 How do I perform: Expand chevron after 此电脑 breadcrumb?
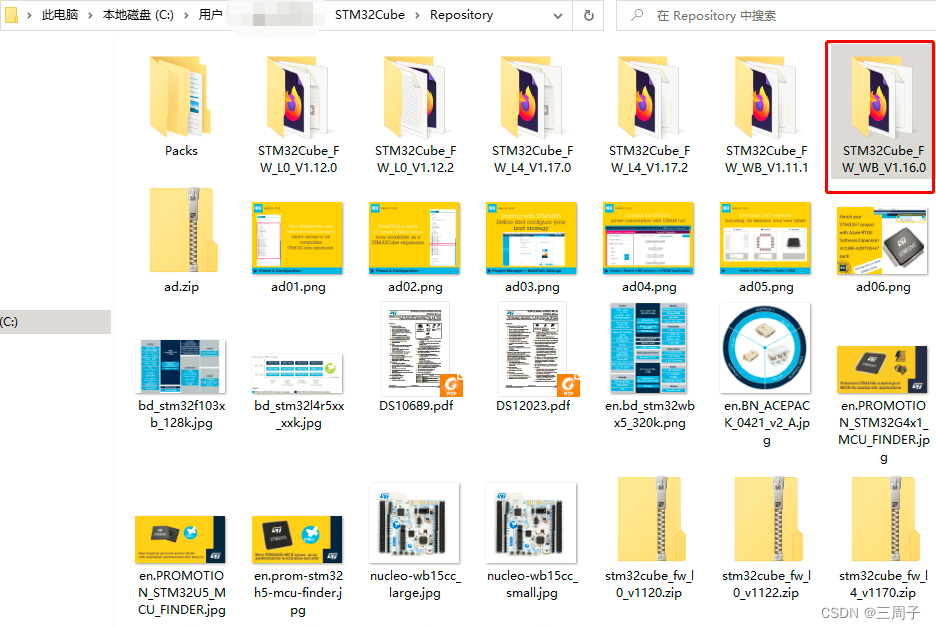pos(90,16)
